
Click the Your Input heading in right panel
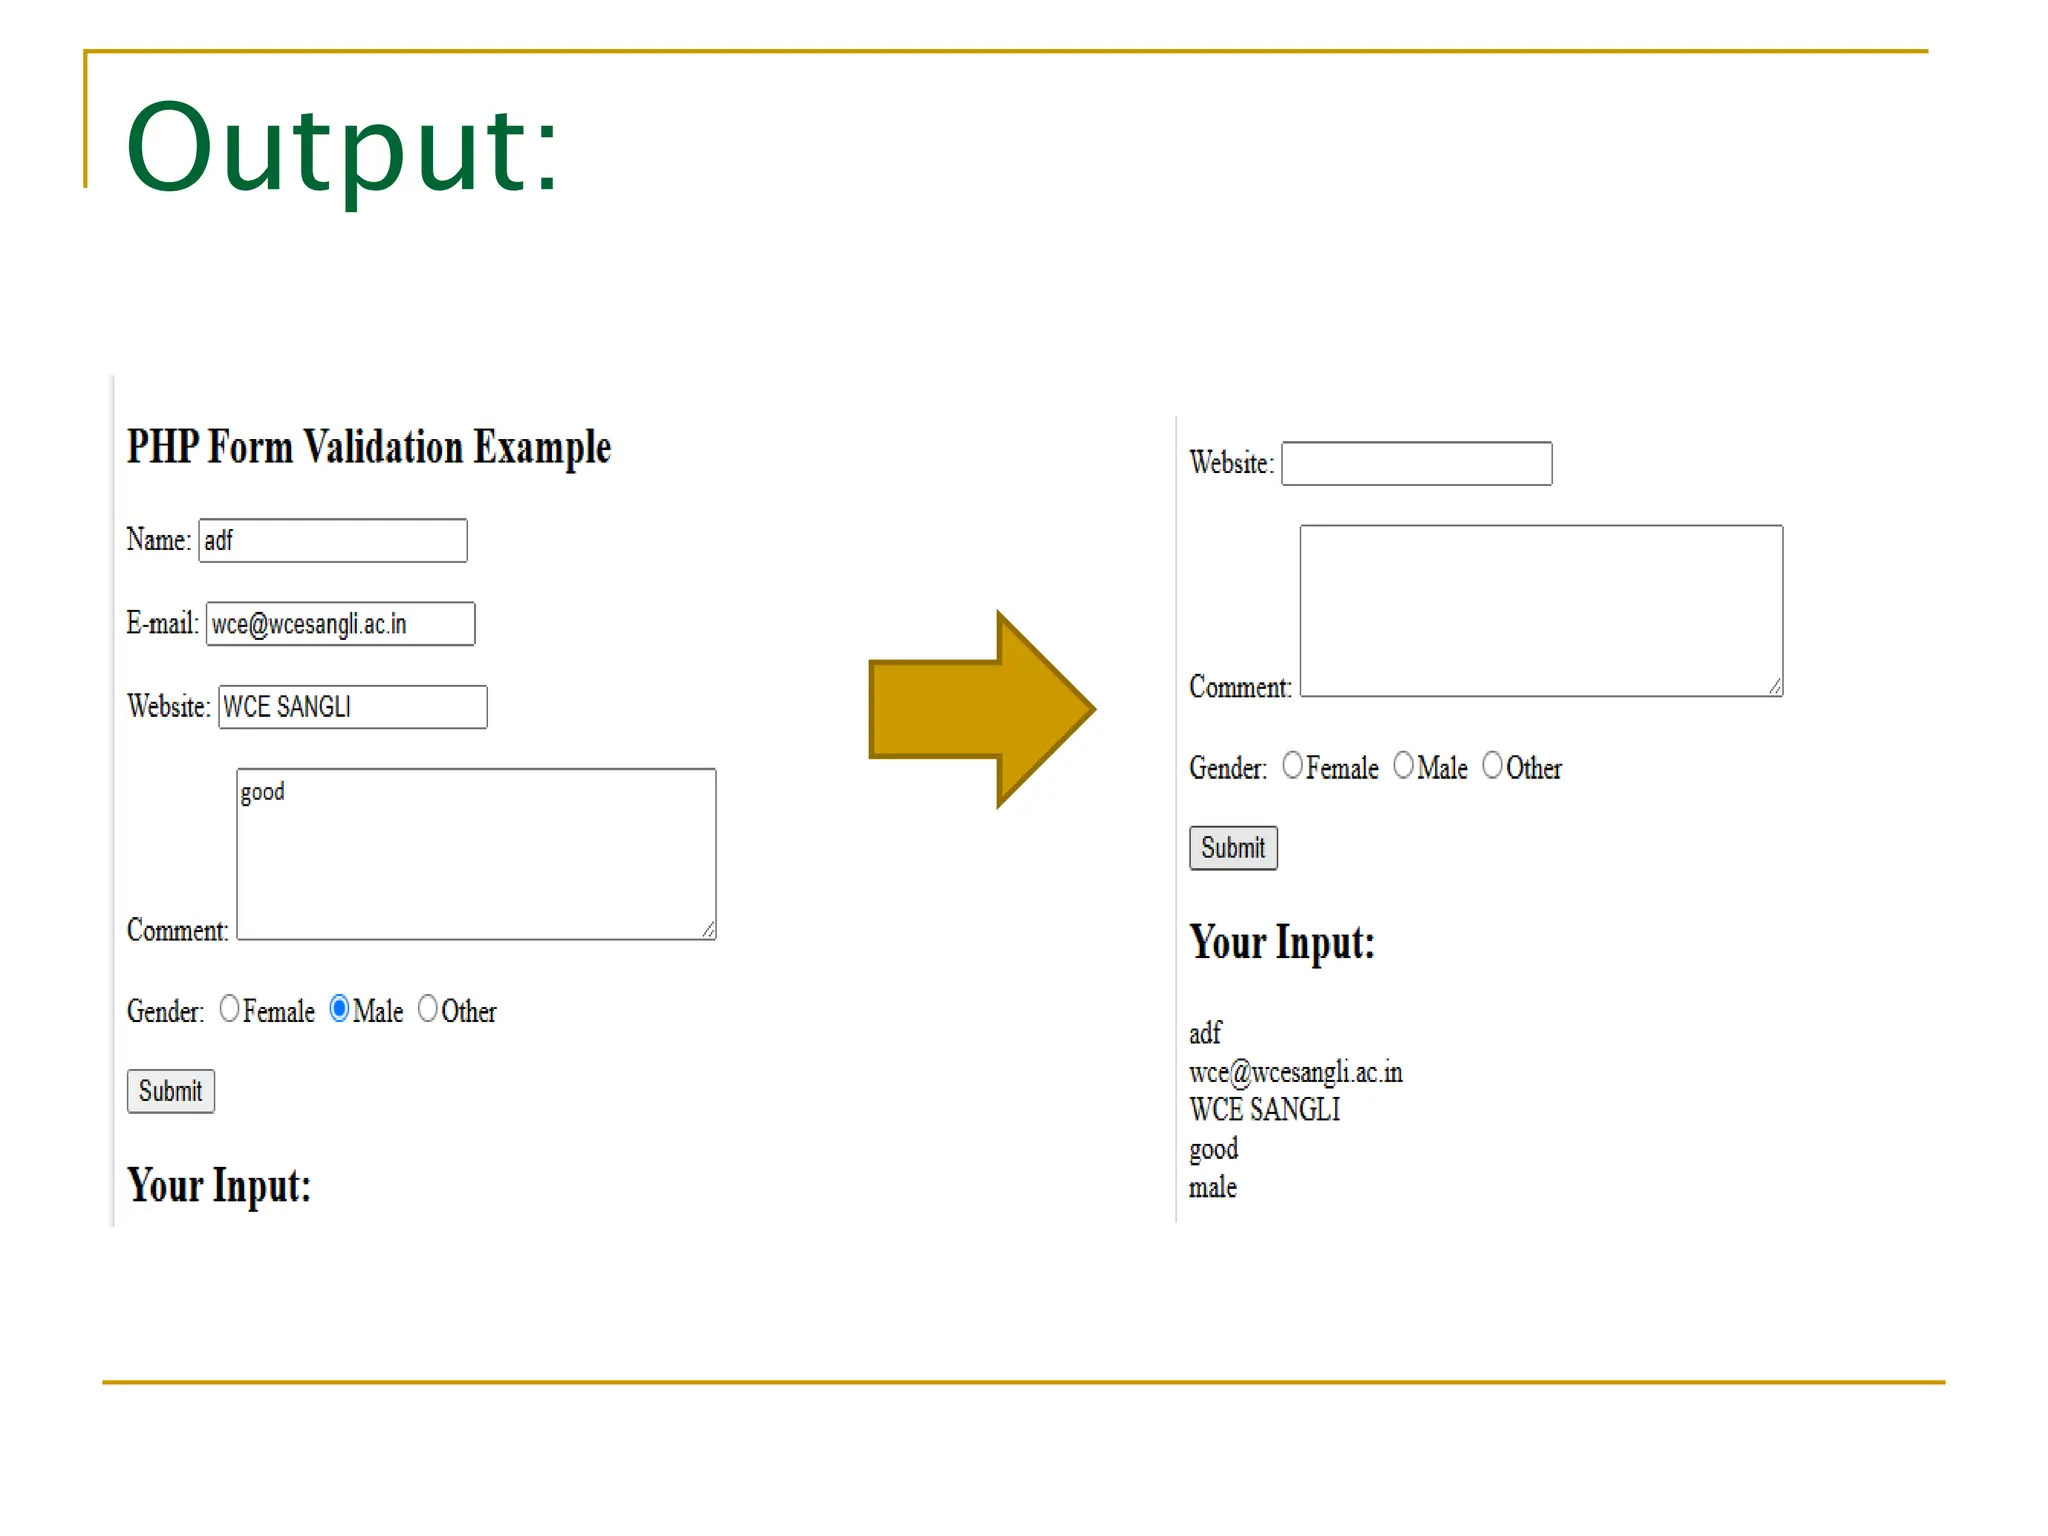point(1281,942)
